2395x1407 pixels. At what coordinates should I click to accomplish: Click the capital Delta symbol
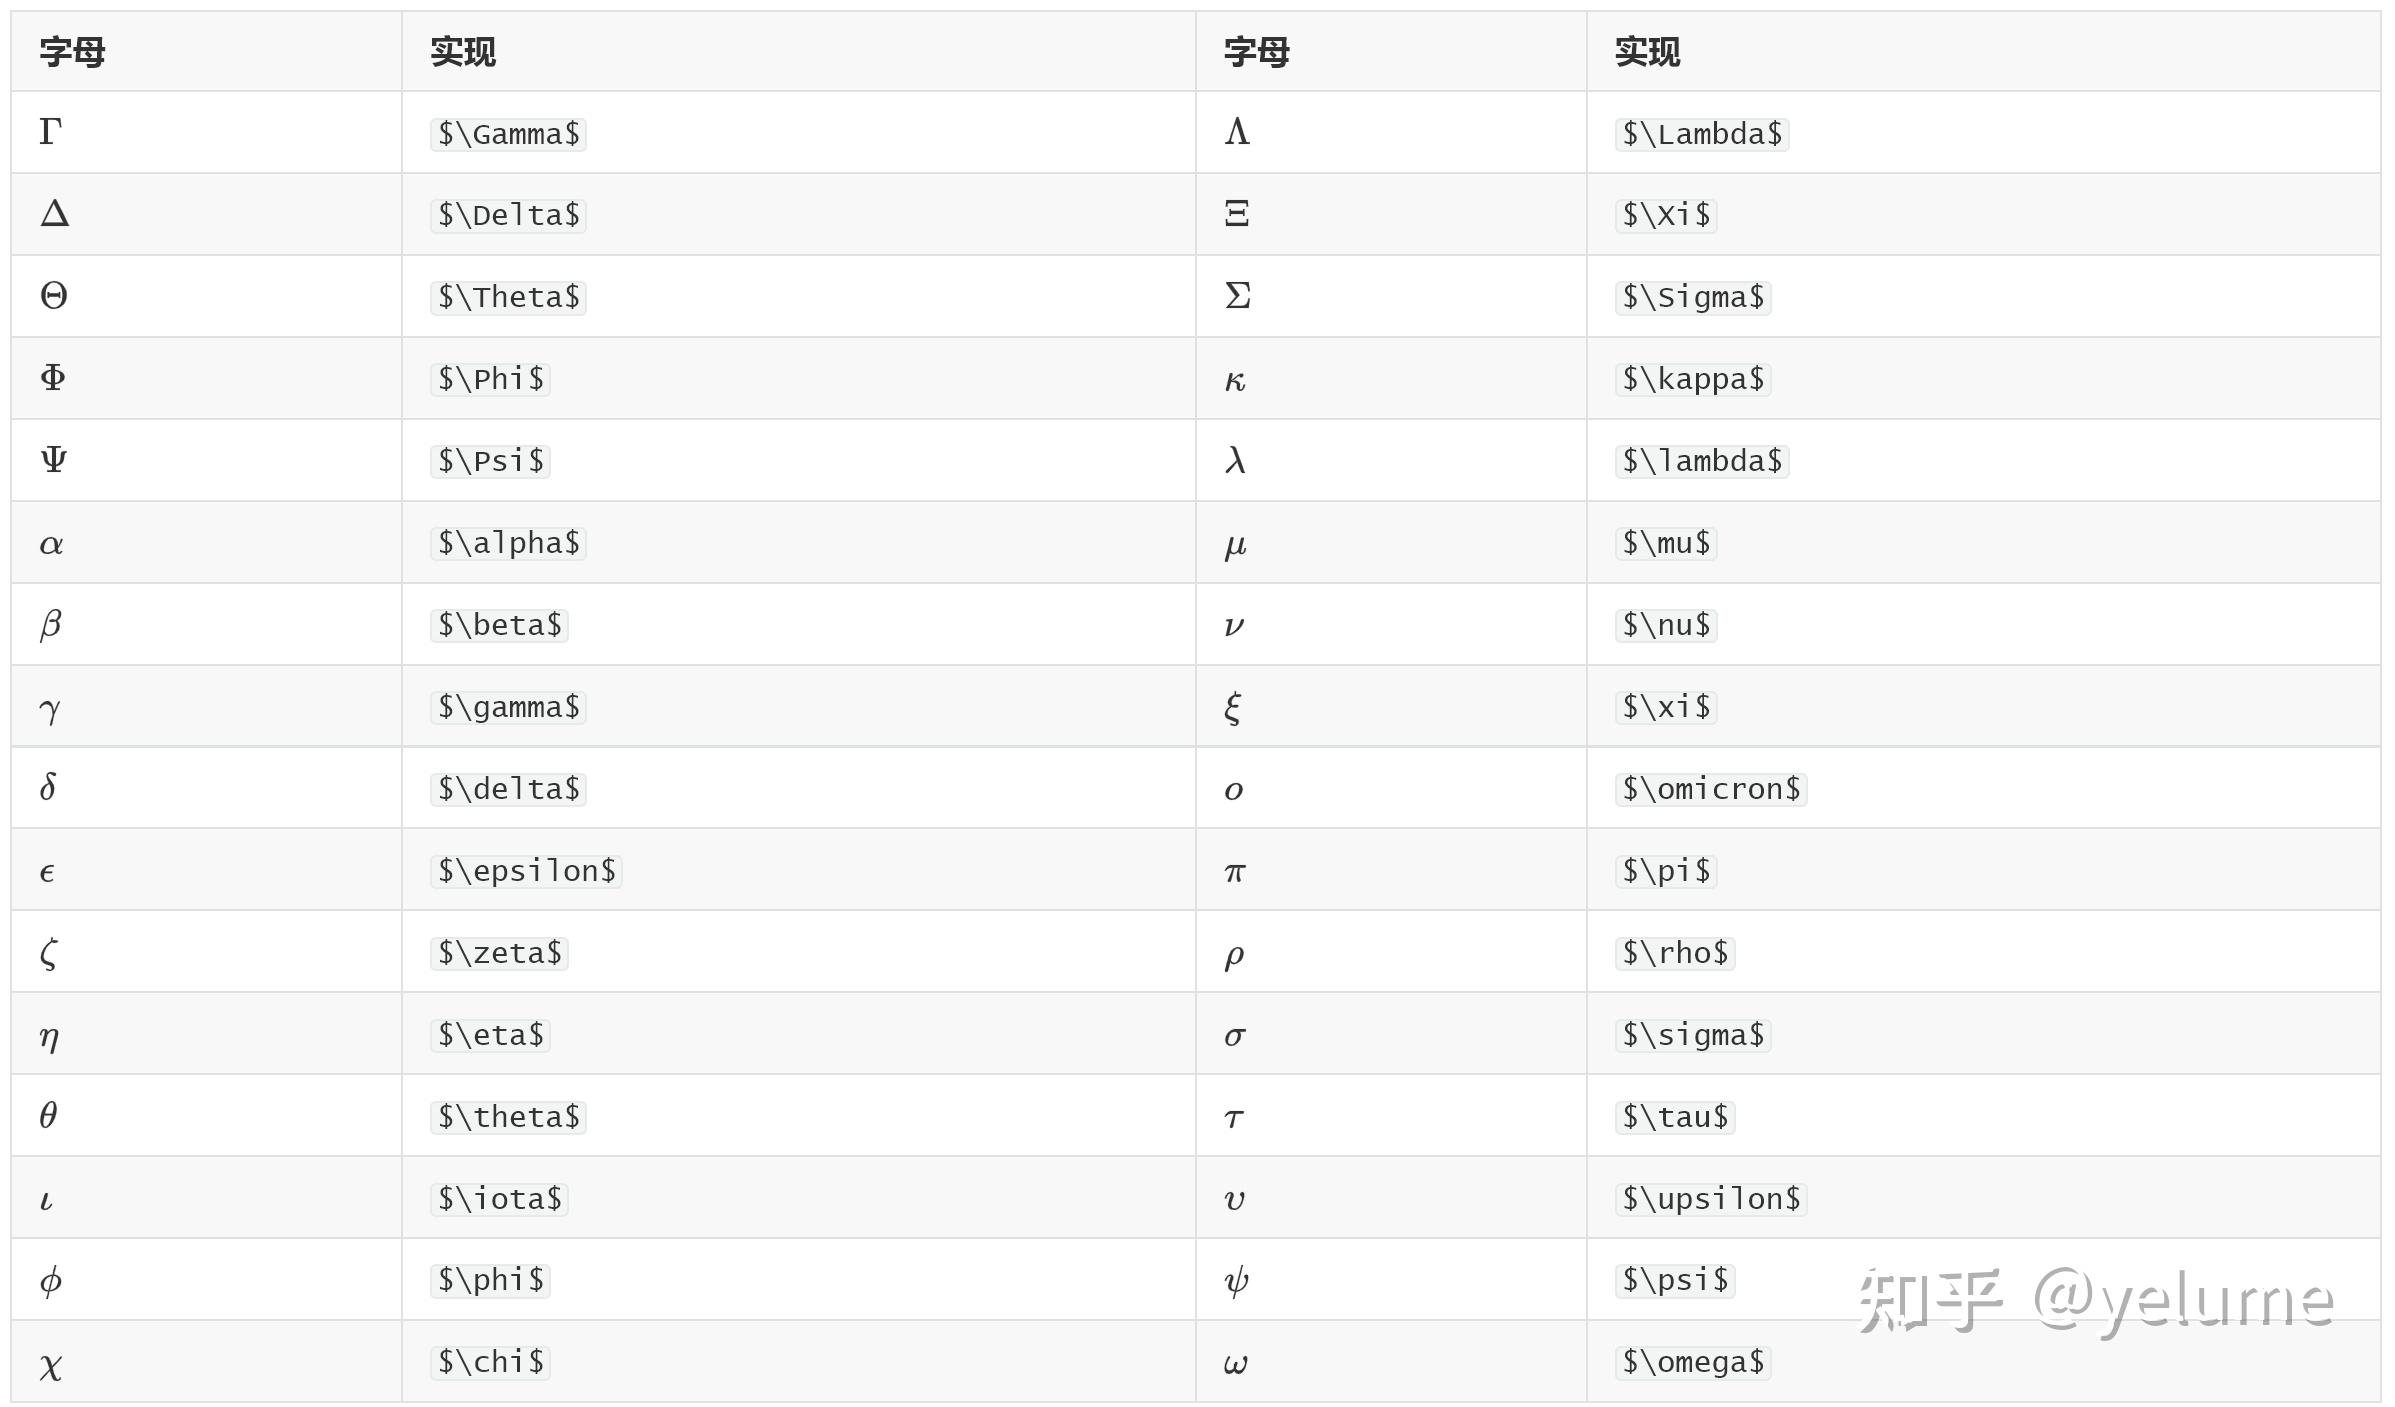[54, 214]
